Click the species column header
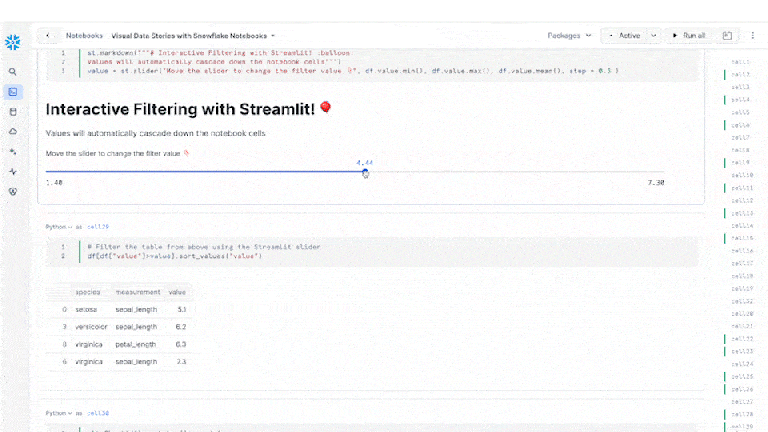The height and width of the screenshot is (432, 768). (x=88, y=292)
